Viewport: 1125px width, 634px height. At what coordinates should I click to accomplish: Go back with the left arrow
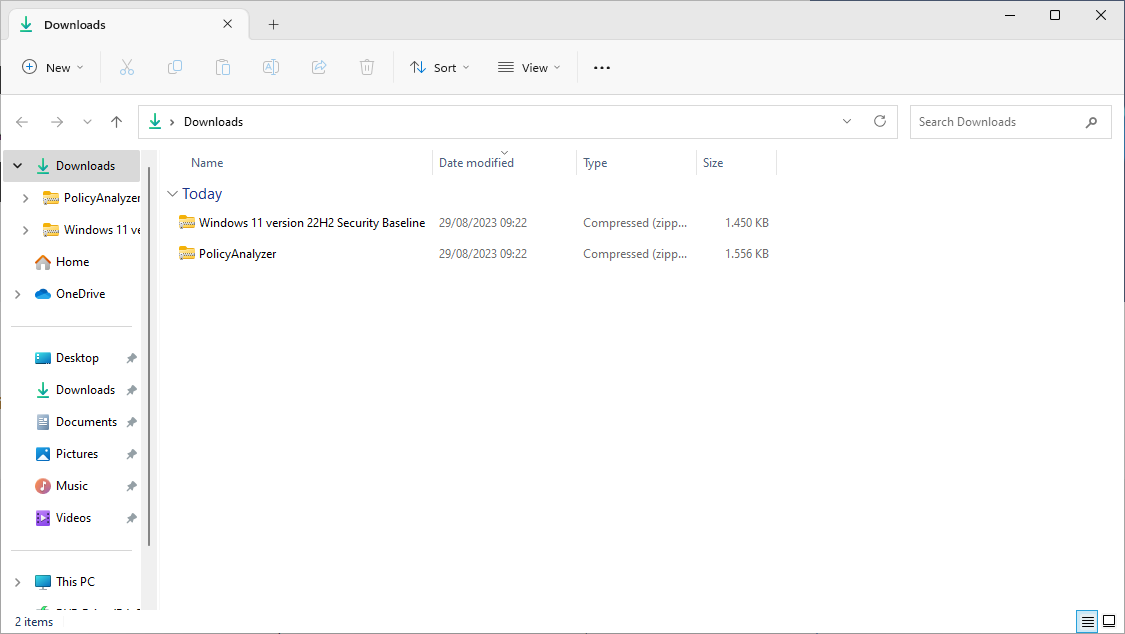pyautogui.click(x=22, y=122)
